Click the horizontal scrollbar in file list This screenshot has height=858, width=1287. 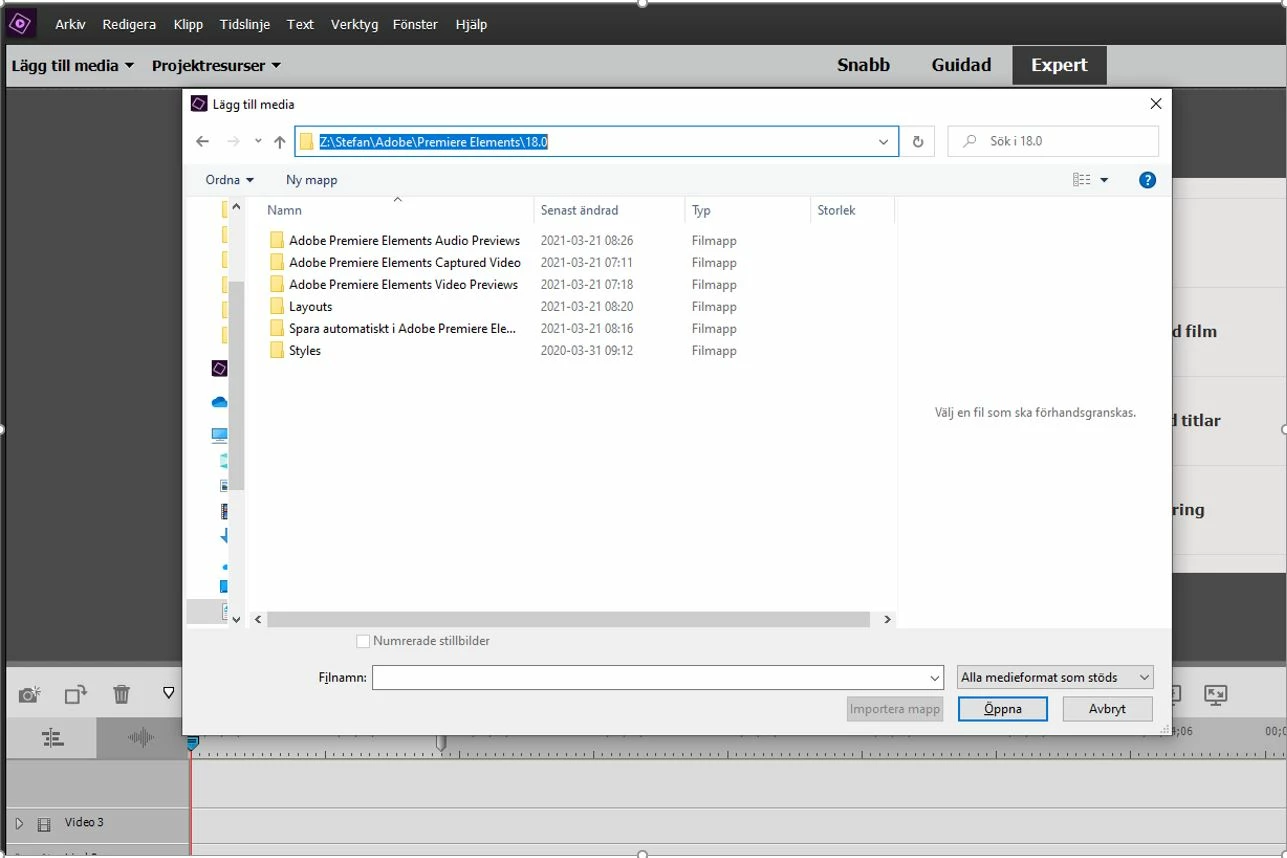click(x=568, y=620)
